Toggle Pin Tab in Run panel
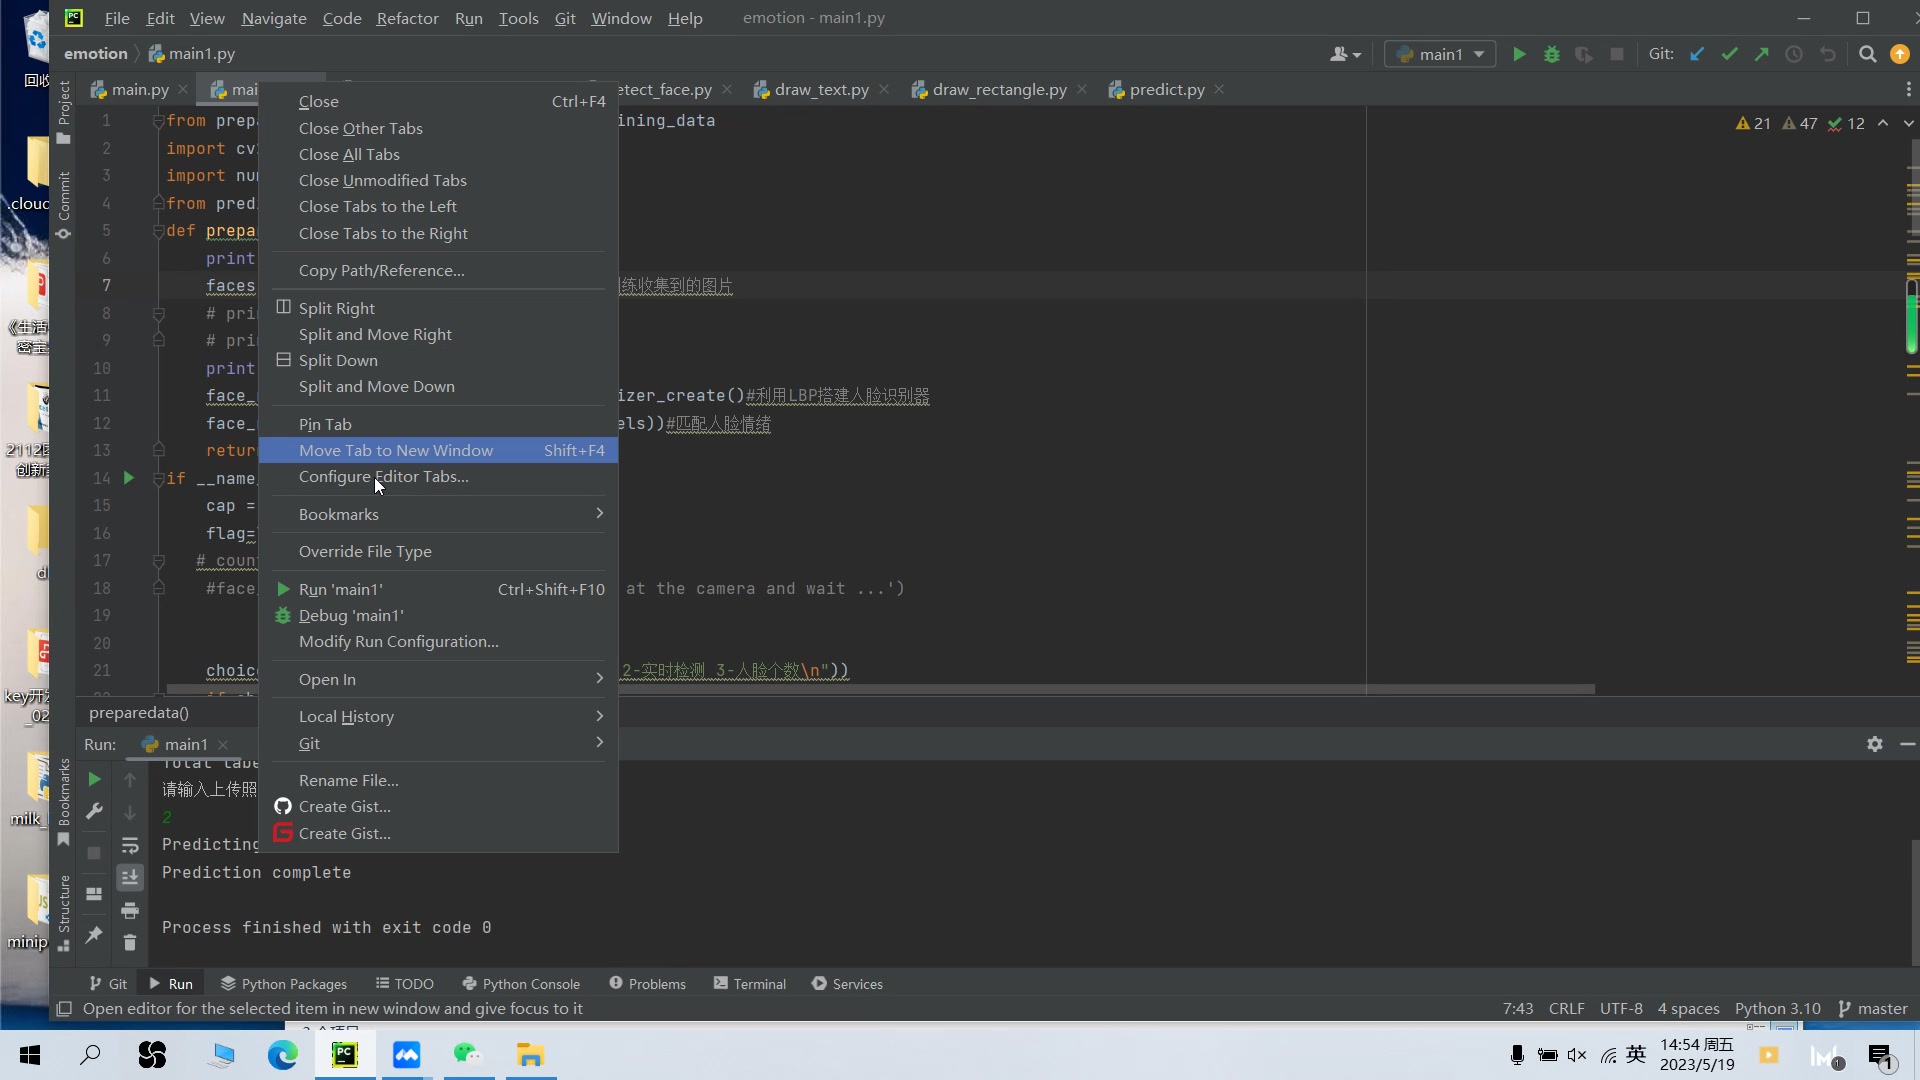The width and height of the screenshot is (1920, 1080). pos(94,935)
